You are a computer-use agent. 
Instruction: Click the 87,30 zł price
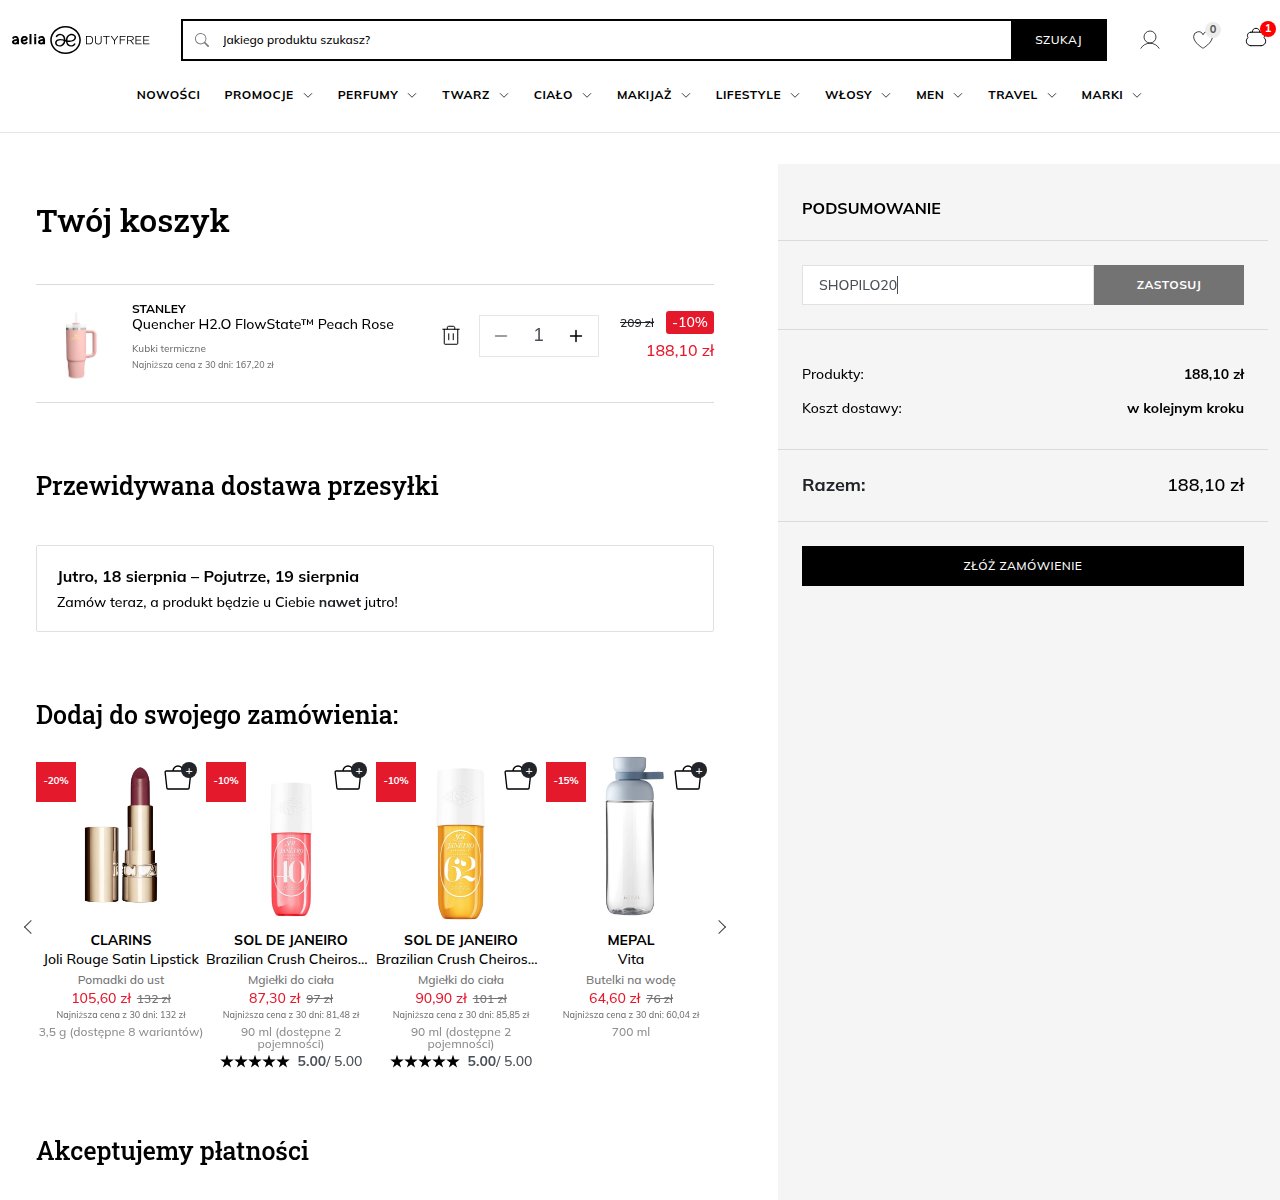275,998
